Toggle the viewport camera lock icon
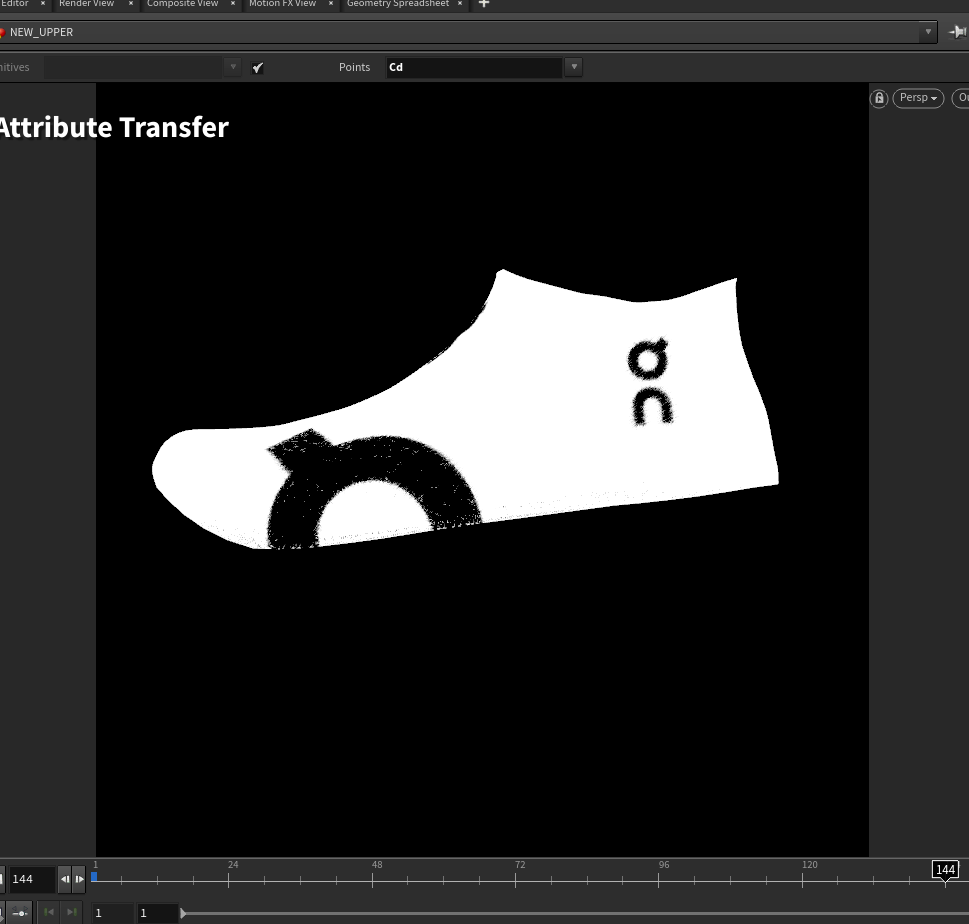 pyautogui.click(x=879, y=98)
